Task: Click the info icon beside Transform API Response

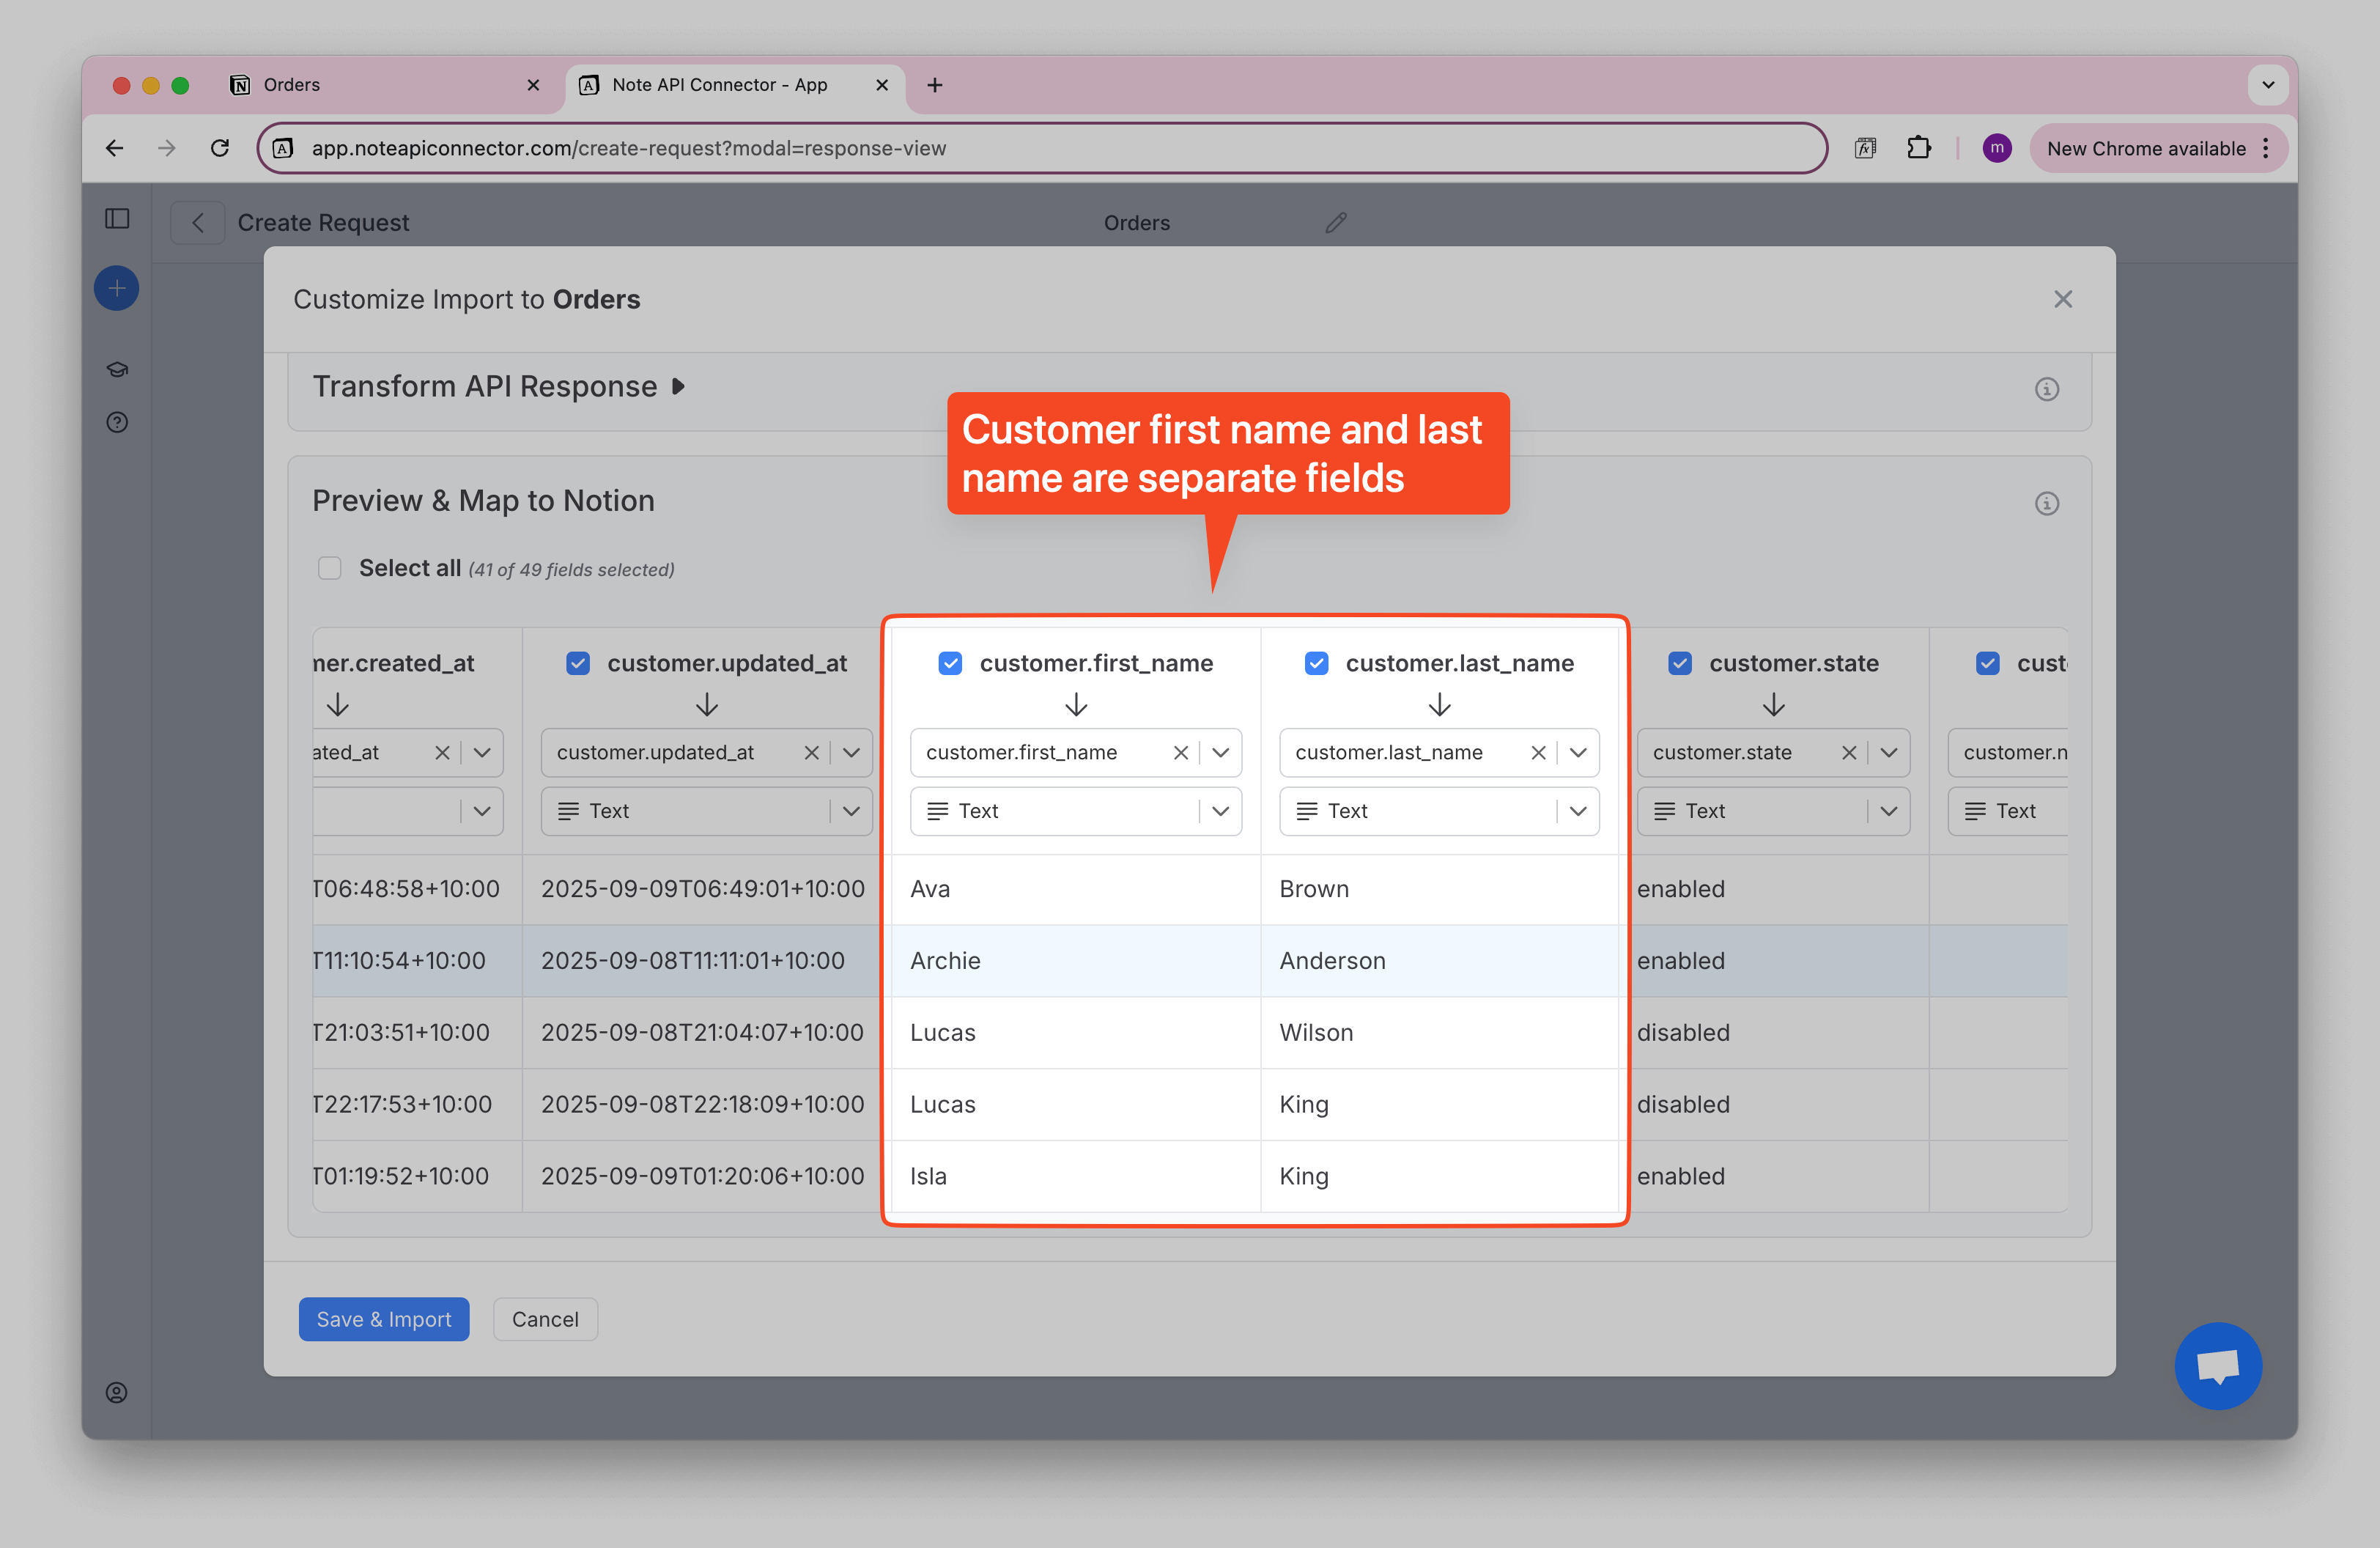Action: [x=2046, y=389]
